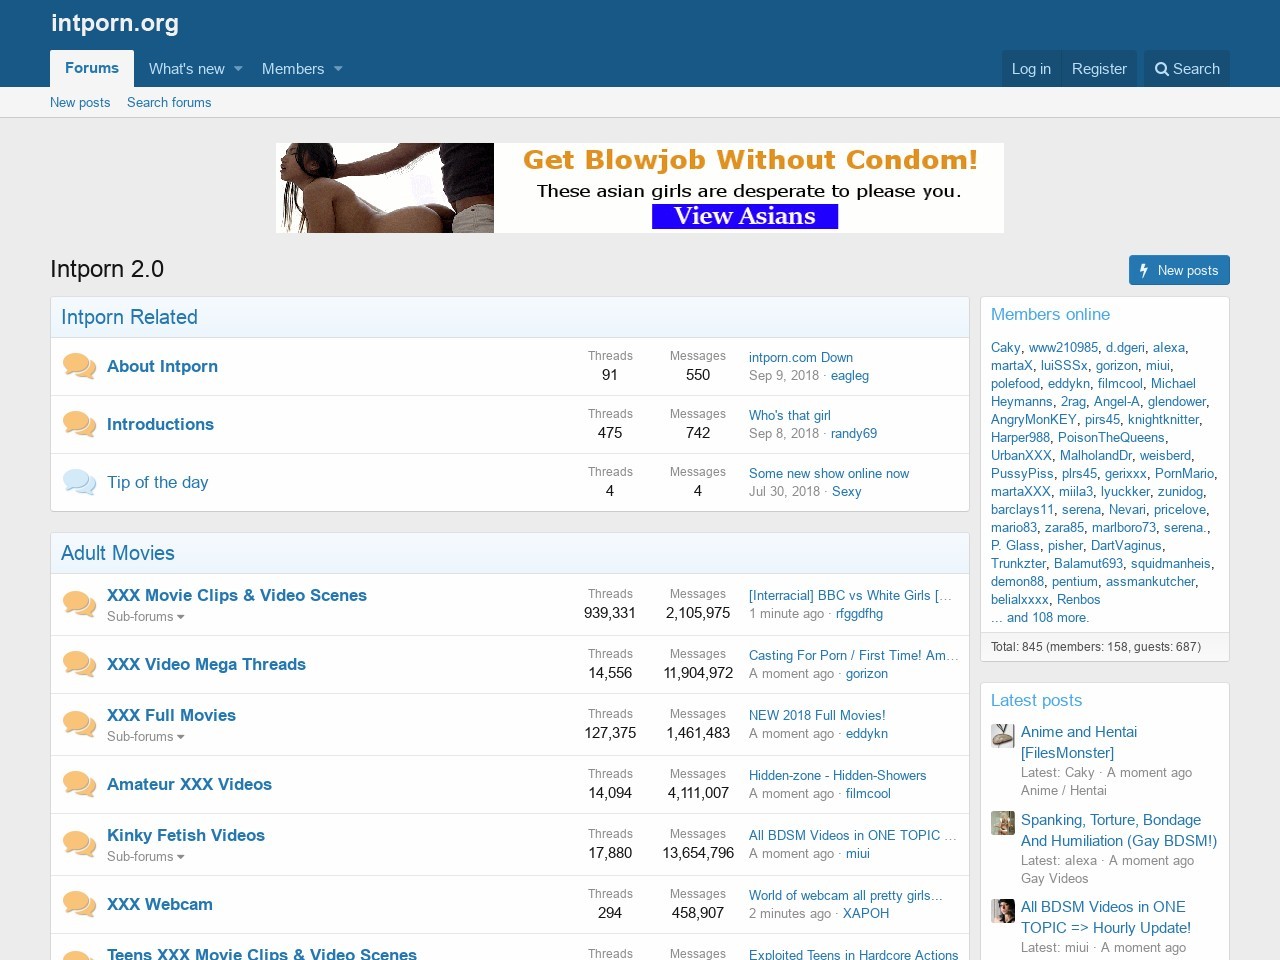The width and height of the screenshot is (1280, 960).
Task: Click the lightning bolt icon on New posts button
Action: [1144, 270]
